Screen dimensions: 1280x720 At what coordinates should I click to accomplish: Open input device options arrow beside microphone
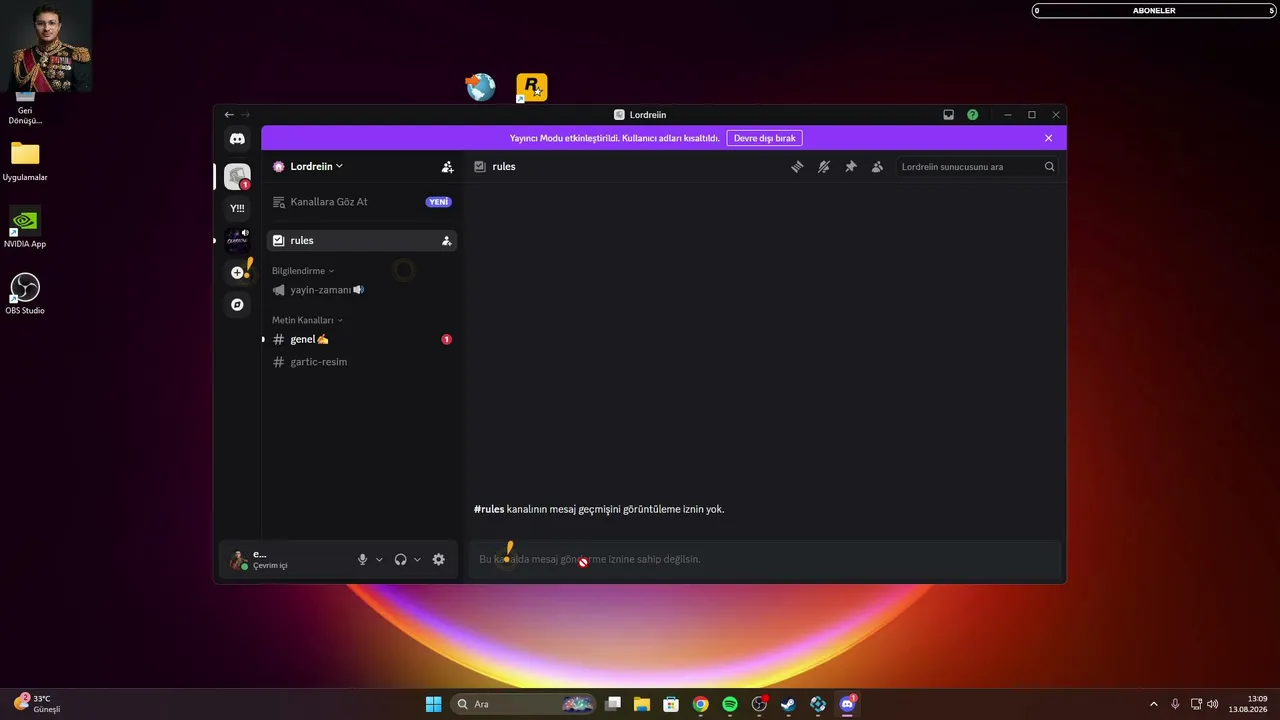pos(379,560)
